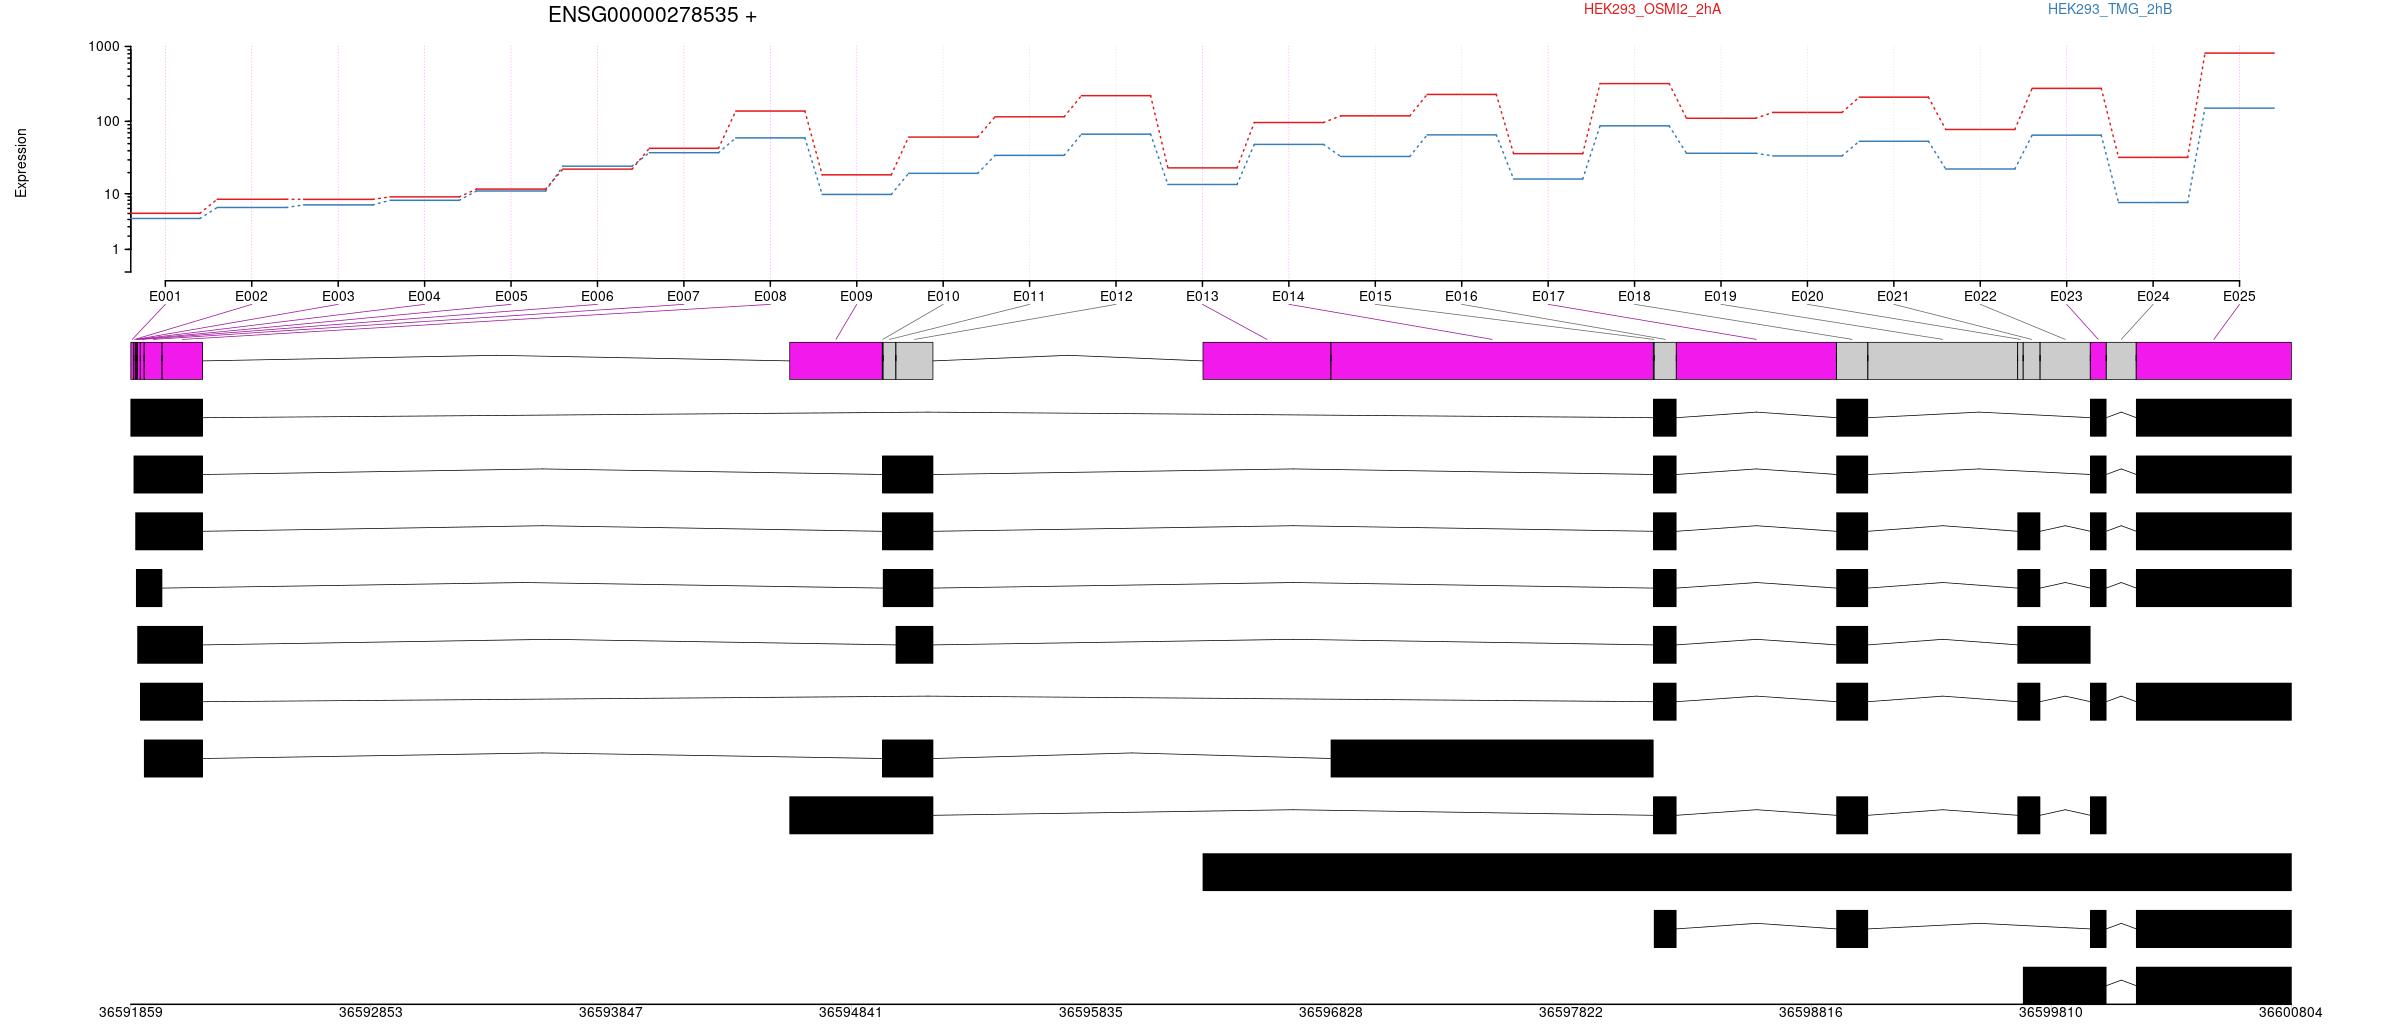
Task: Click the large grey E021 block in gene model
Action: click(x=1942, y=361)
